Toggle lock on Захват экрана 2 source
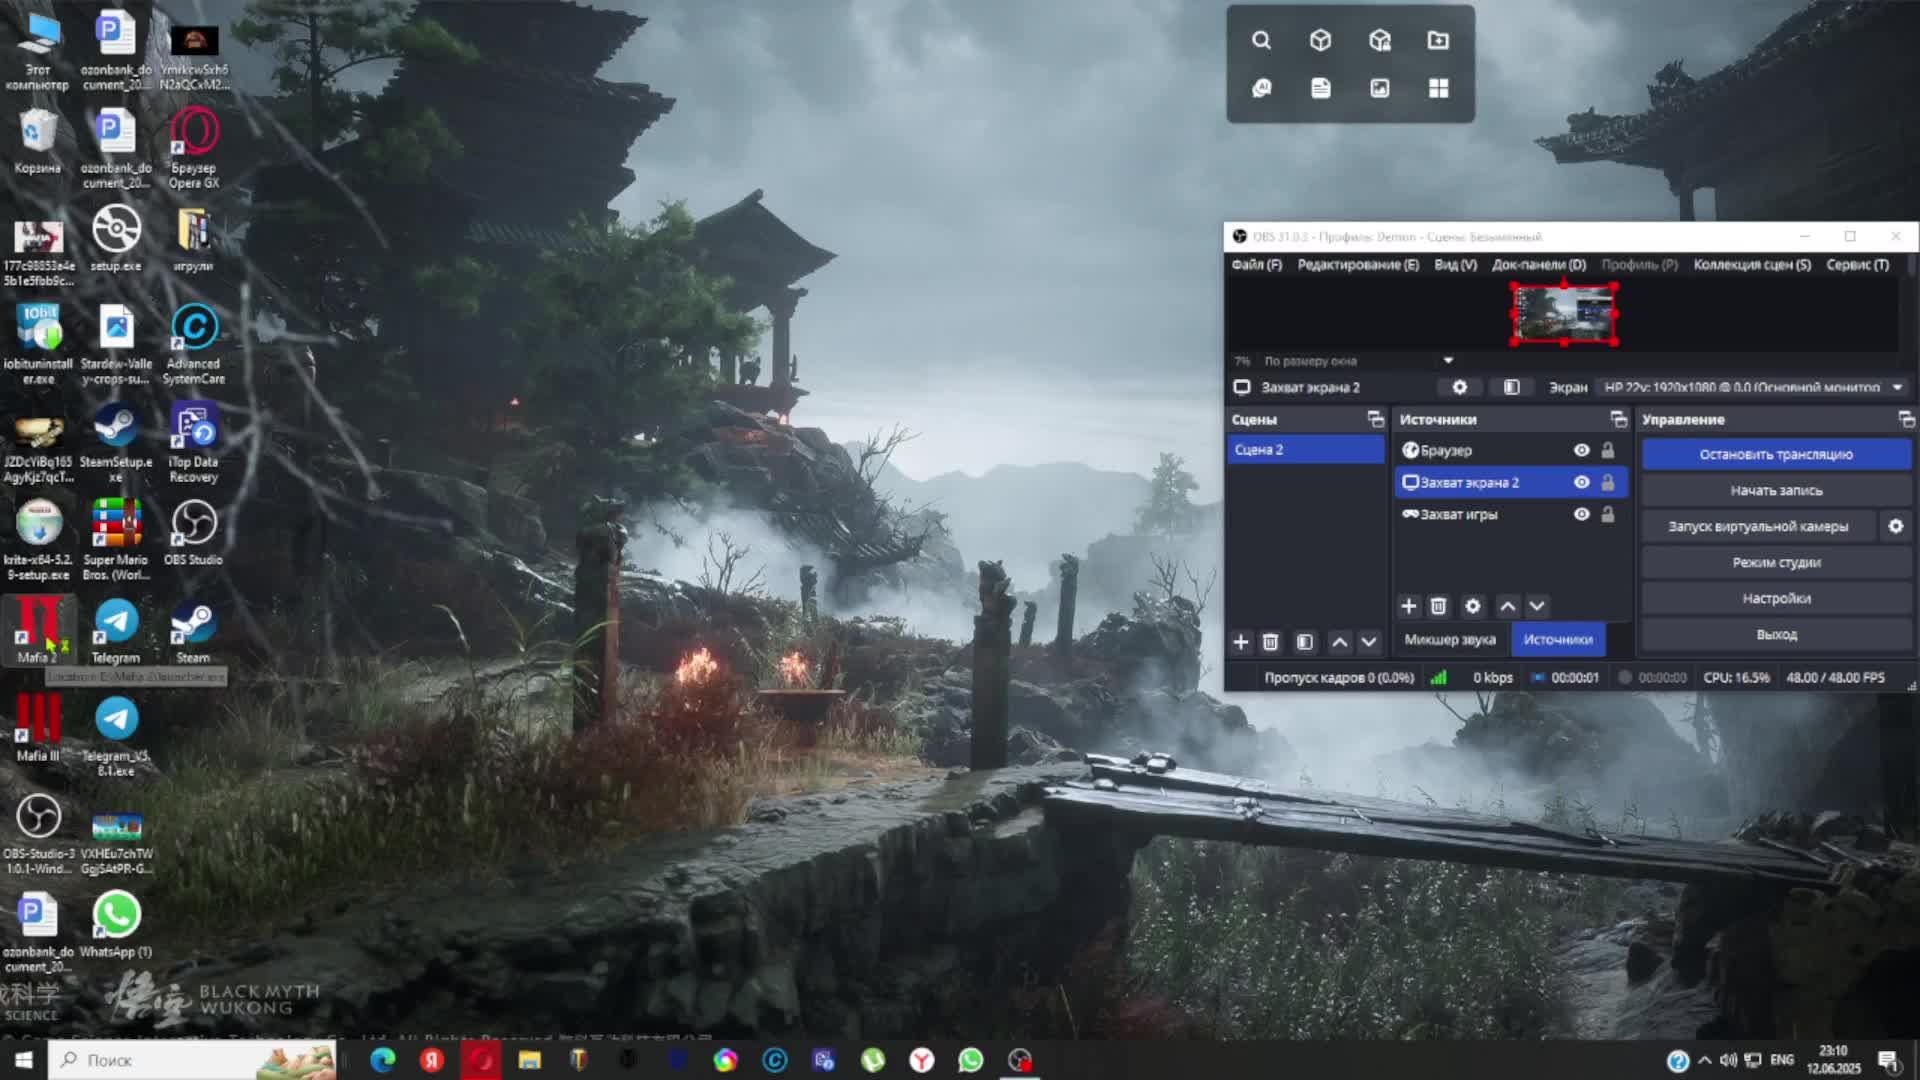This screenshot has width=1920, height=1080. (x=1608, y=482)
